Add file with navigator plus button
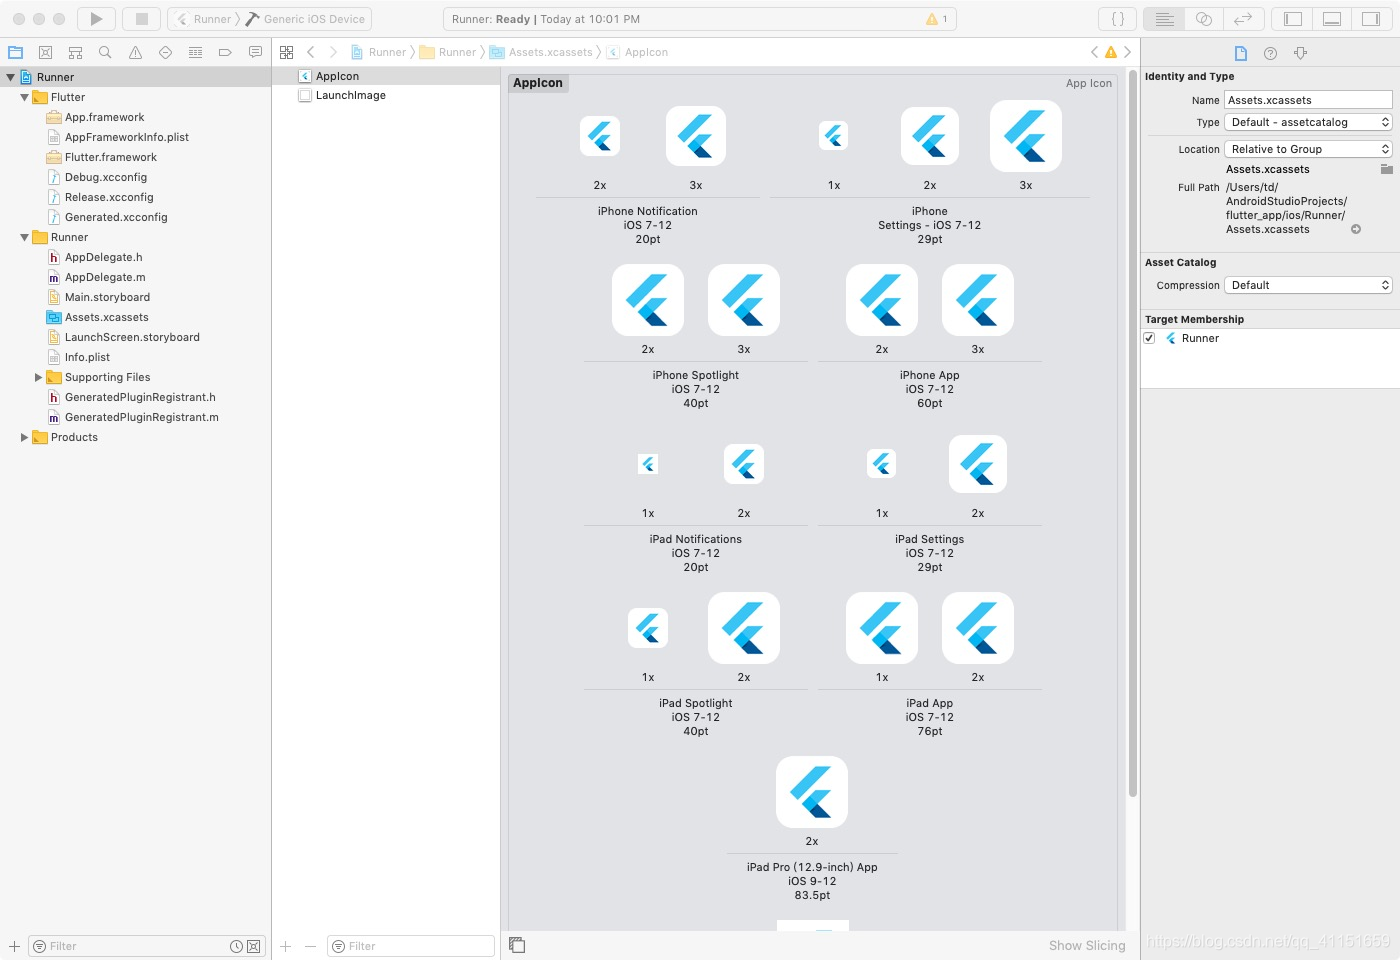 (x=14, y=946)
